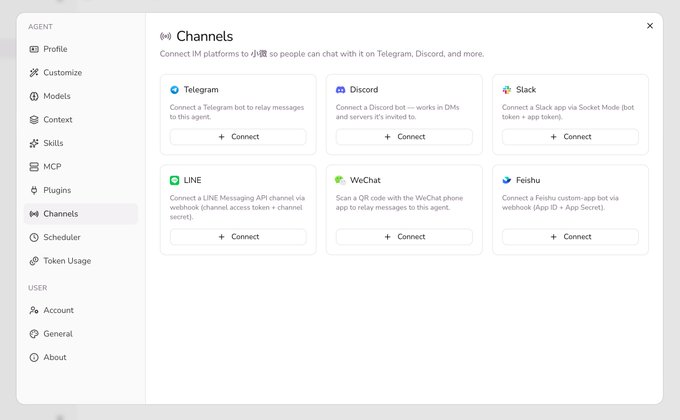680x420 pixels.
Task: Select the MCP menu item
Action: [81, 167]
